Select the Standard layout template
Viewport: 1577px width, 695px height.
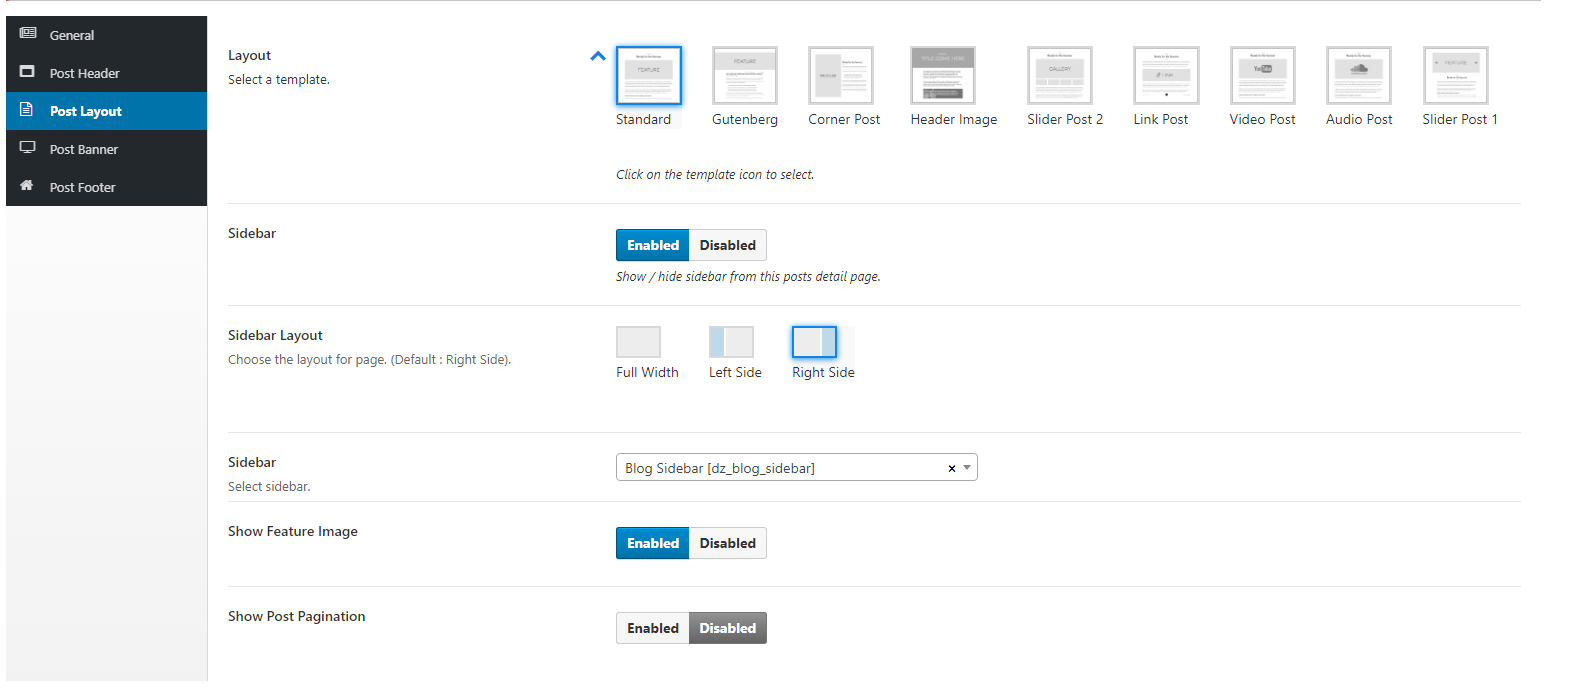(x=648, y=76)
